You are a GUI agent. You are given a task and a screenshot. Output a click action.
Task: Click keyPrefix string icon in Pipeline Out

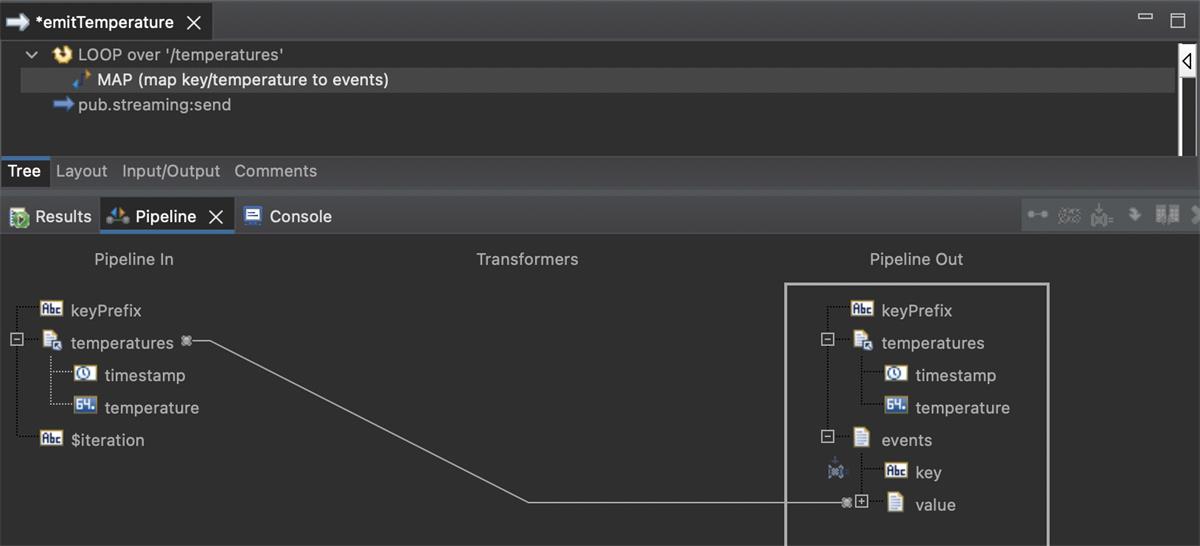[x=863, y=309]
